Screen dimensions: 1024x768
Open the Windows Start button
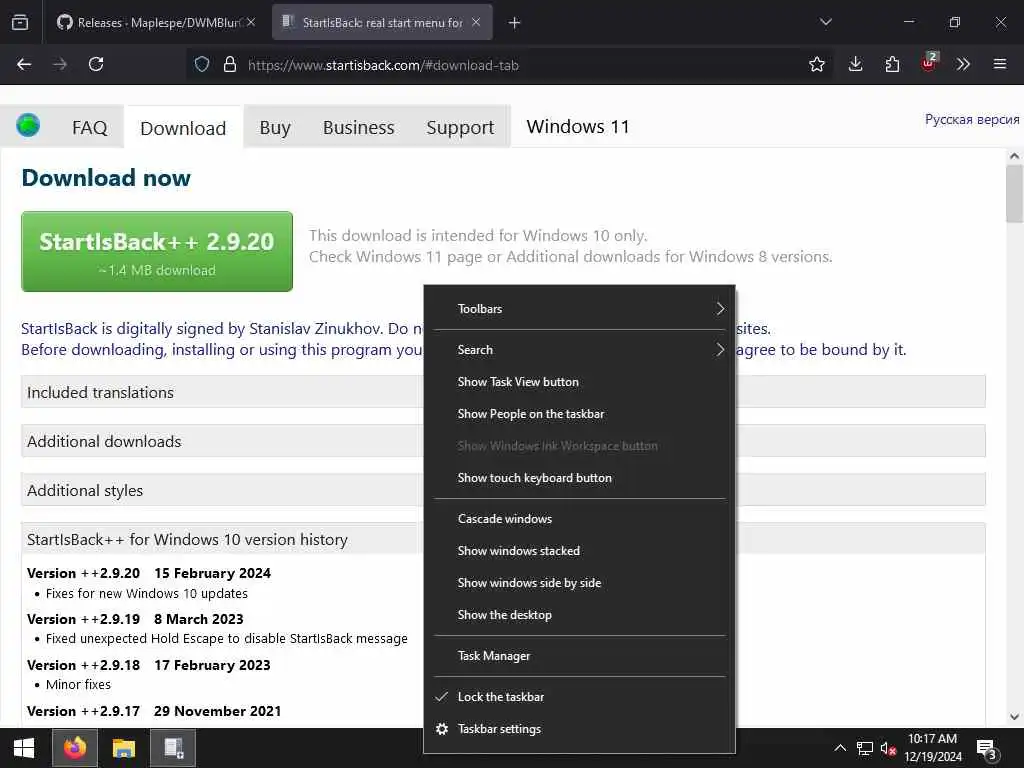pos(24,748)
